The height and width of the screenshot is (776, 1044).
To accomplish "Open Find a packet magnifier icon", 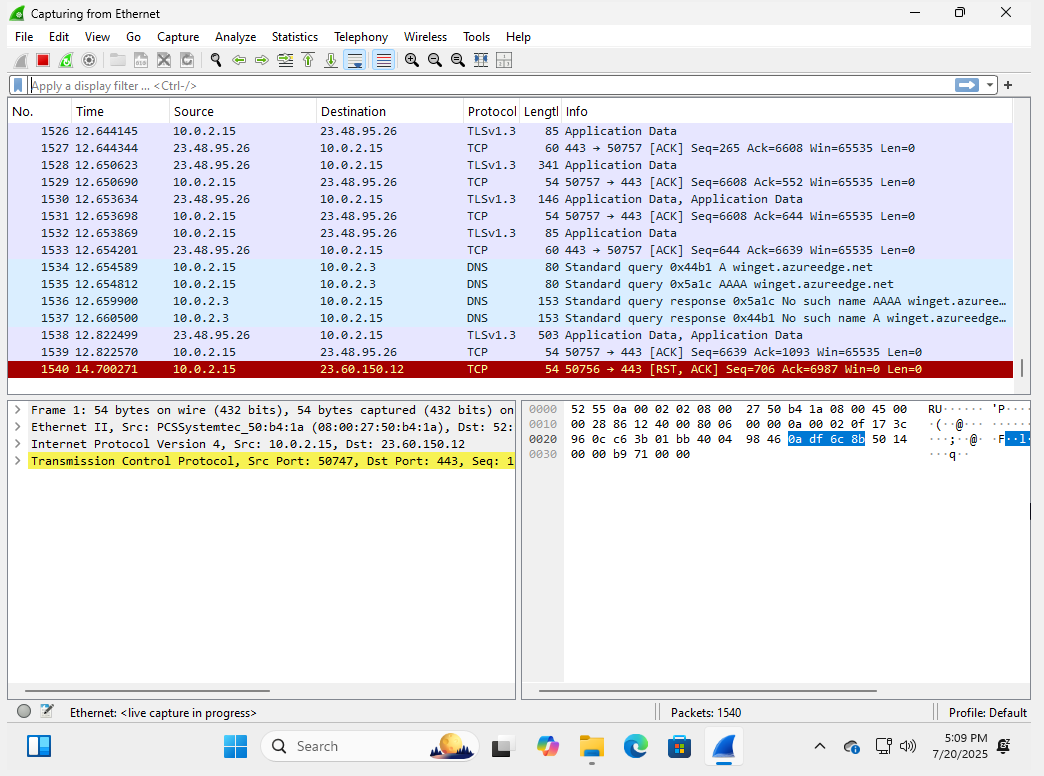I will point(216,61).
